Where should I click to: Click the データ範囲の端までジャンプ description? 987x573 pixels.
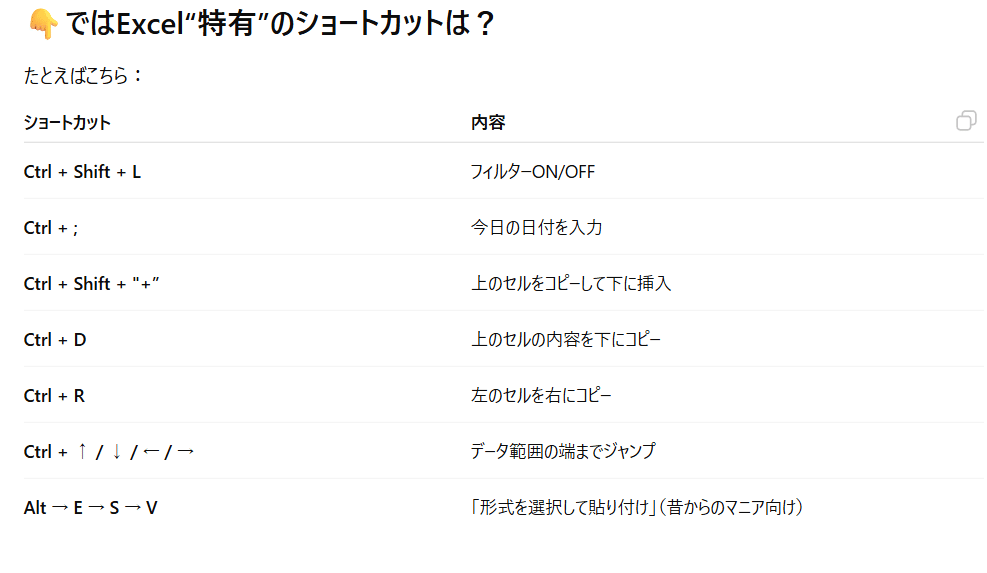[x=563, y=452]
